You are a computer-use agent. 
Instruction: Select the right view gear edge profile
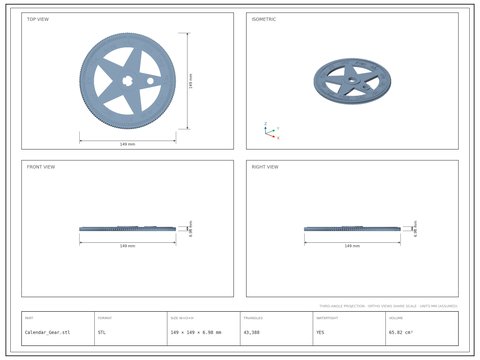click(352, 228)
